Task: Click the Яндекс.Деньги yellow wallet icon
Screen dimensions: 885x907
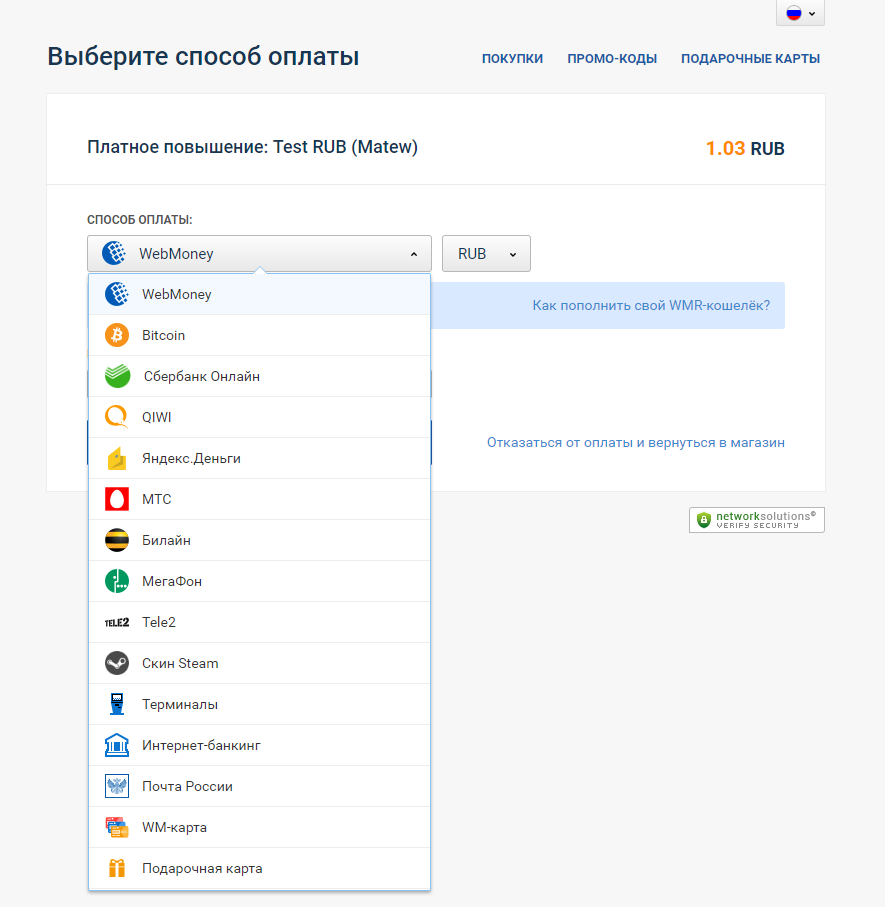Action: [117, 459]
